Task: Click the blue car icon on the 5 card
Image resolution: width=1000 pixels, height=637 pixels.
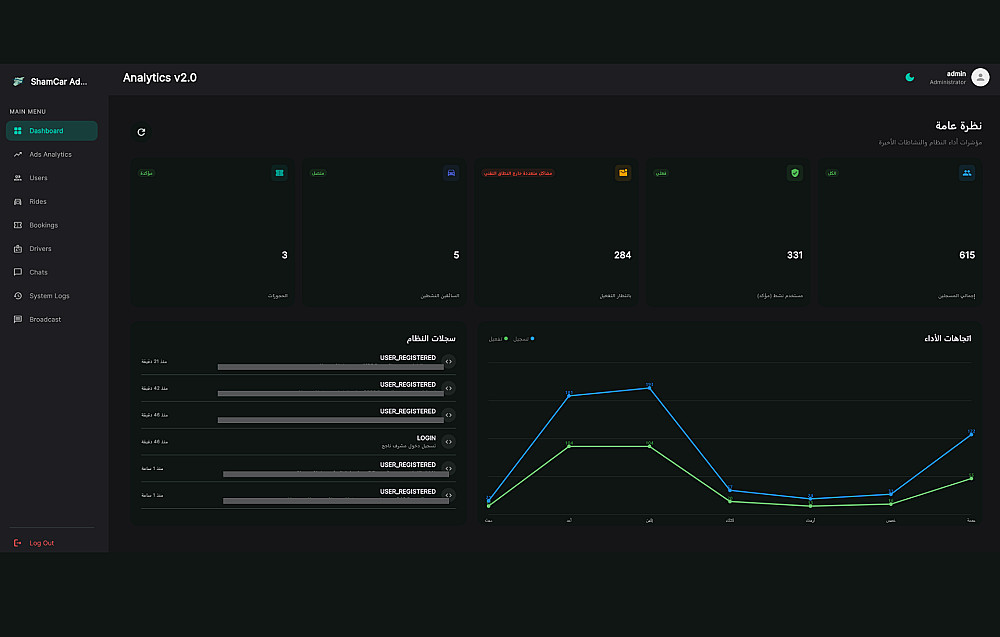Action: point(451,173)
